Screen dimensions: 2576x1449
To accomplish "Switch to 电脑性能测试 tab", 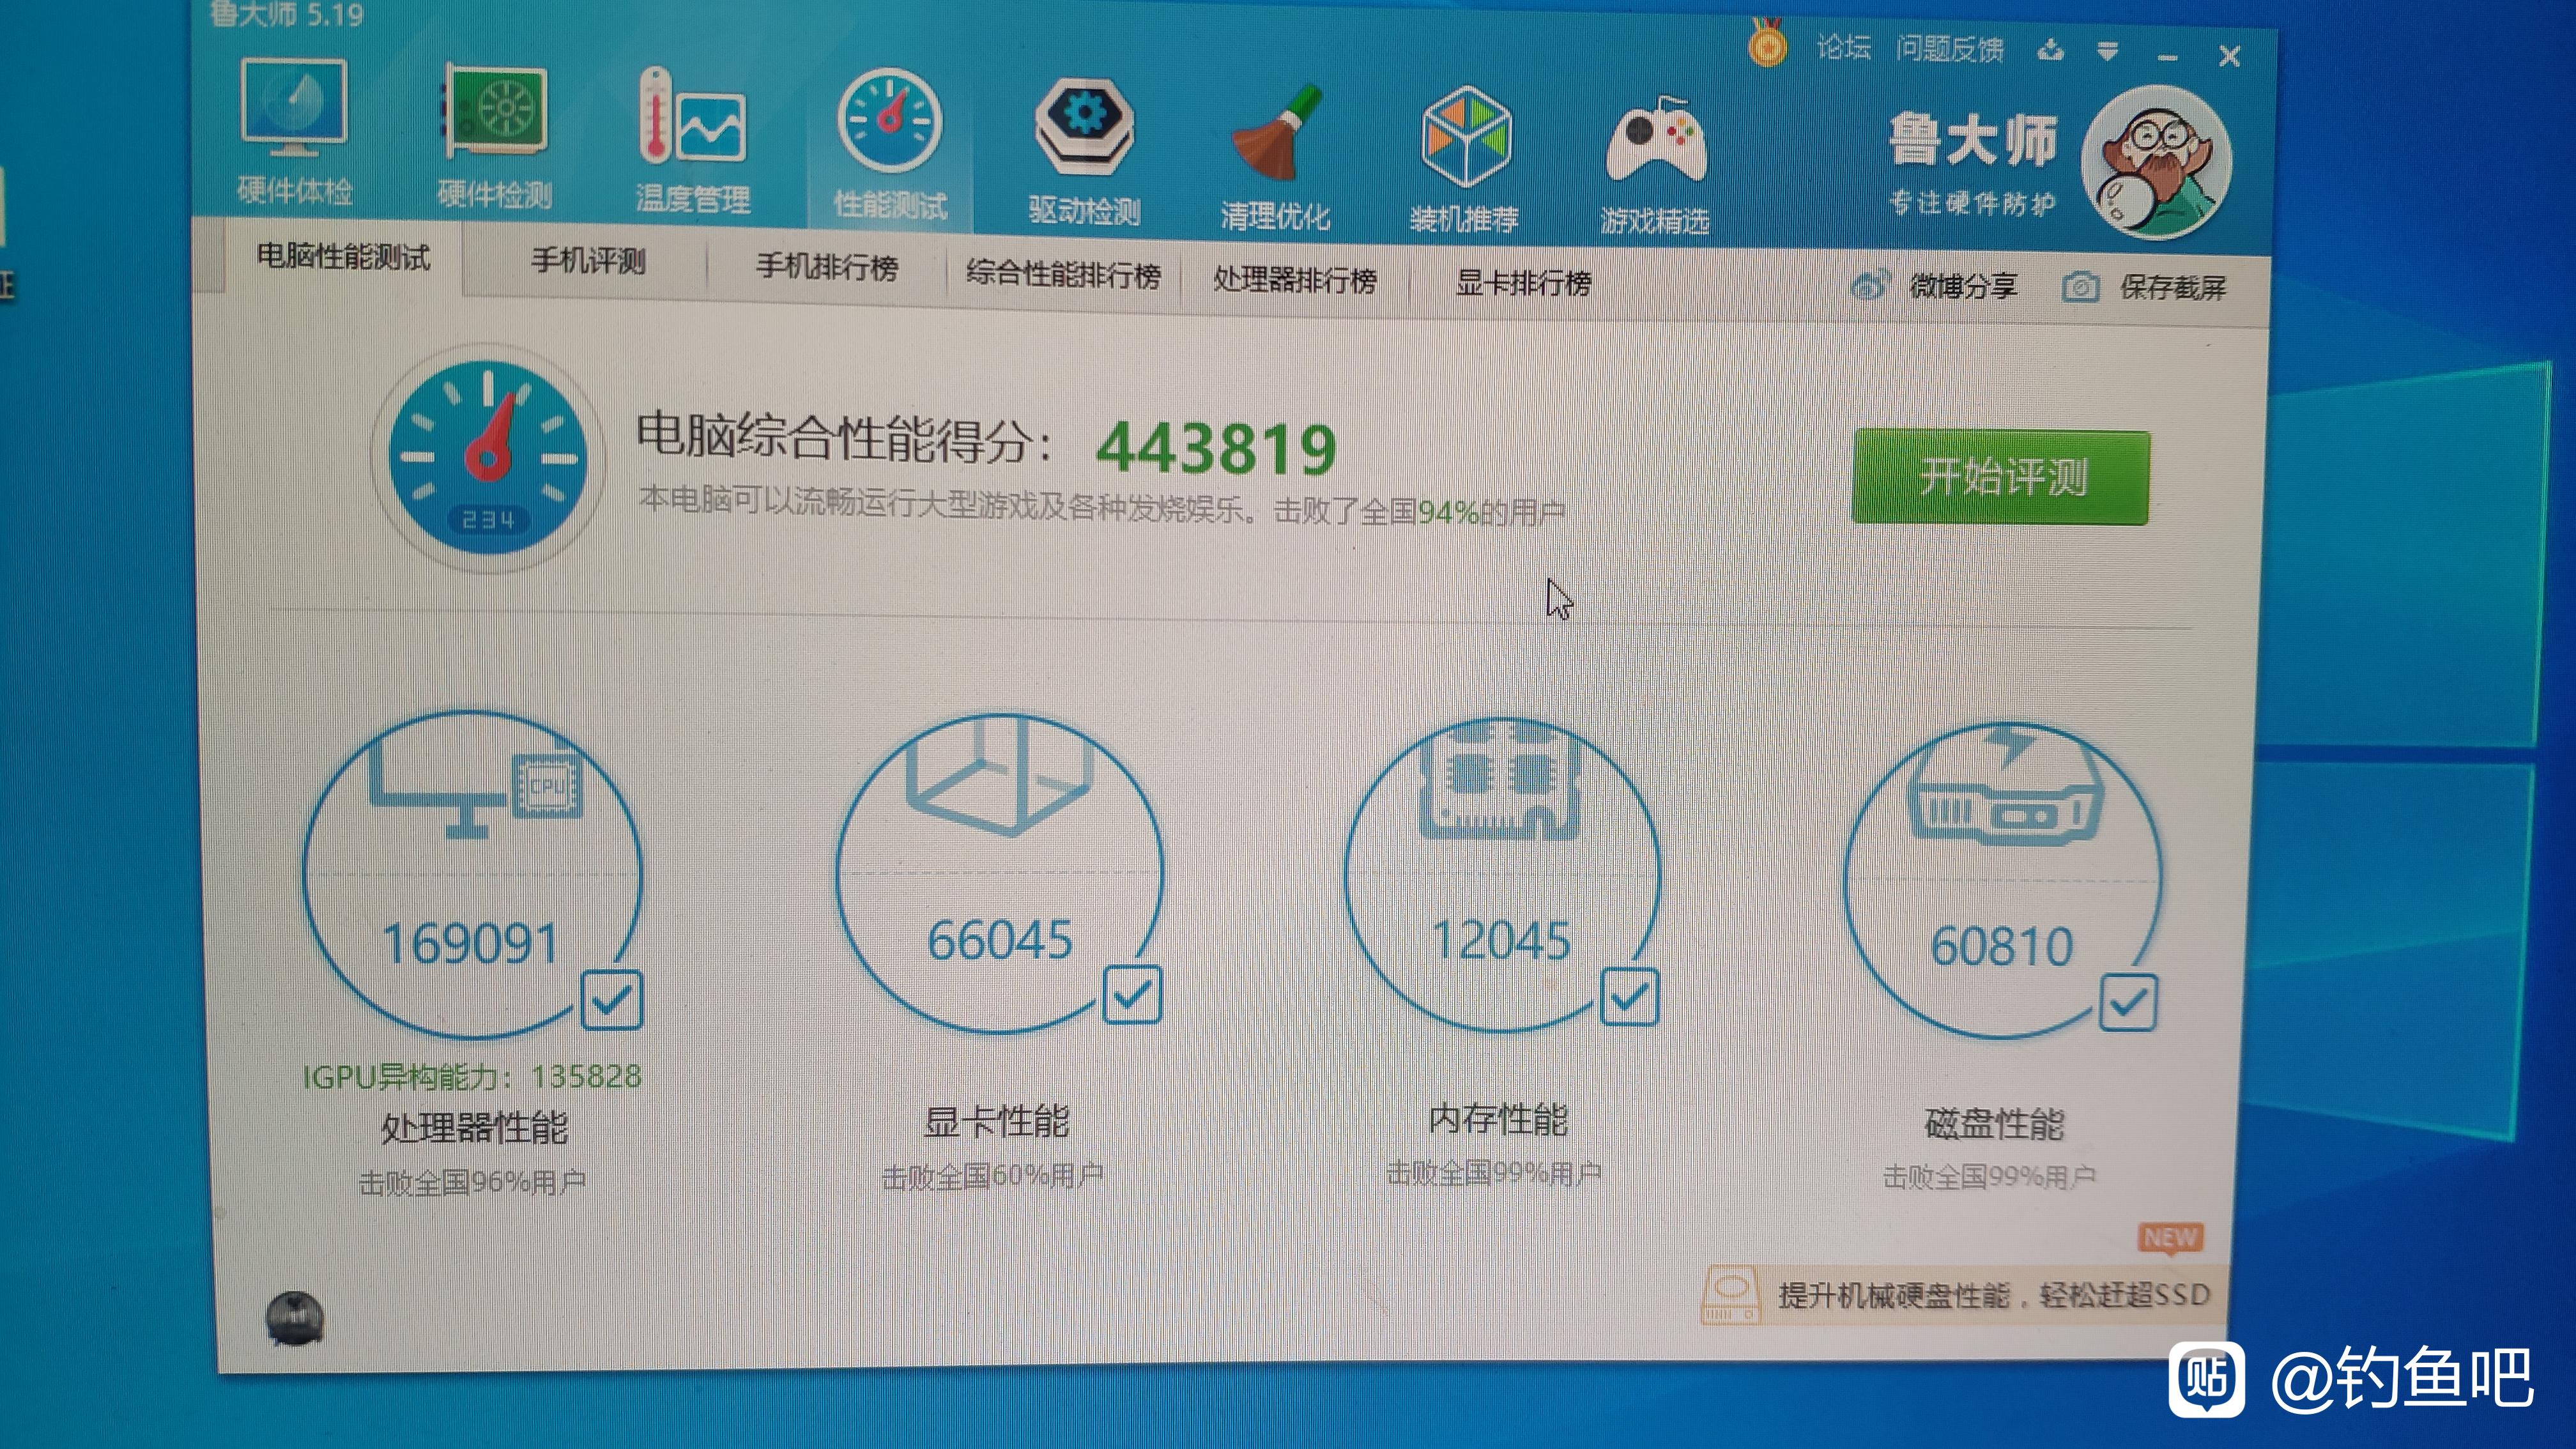I will click(343, 257).
